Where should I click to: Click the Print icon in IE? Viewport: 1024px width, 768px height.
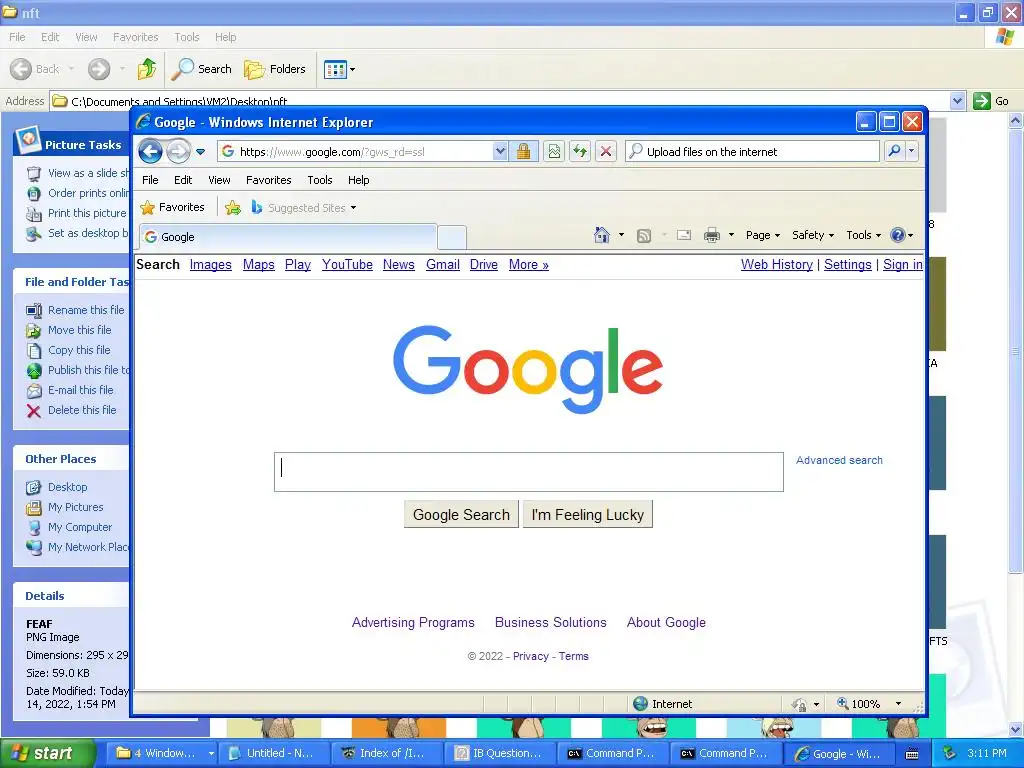click(712, 235)
